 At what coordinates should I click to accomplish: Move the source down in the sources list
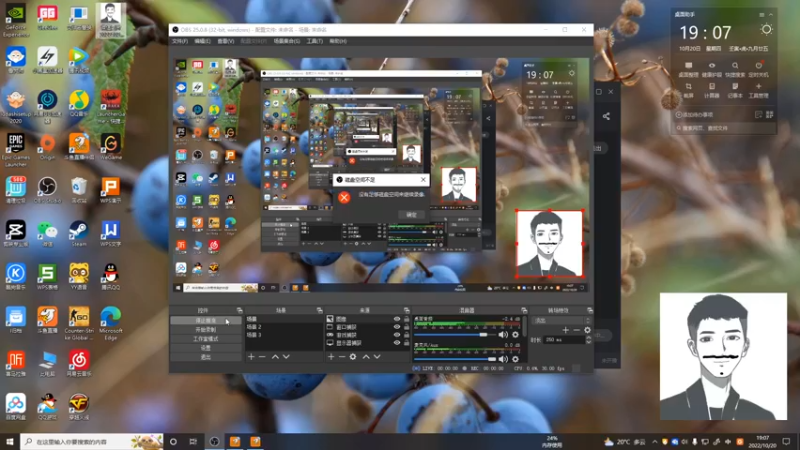pyautogui.click(x=377, y=357)
